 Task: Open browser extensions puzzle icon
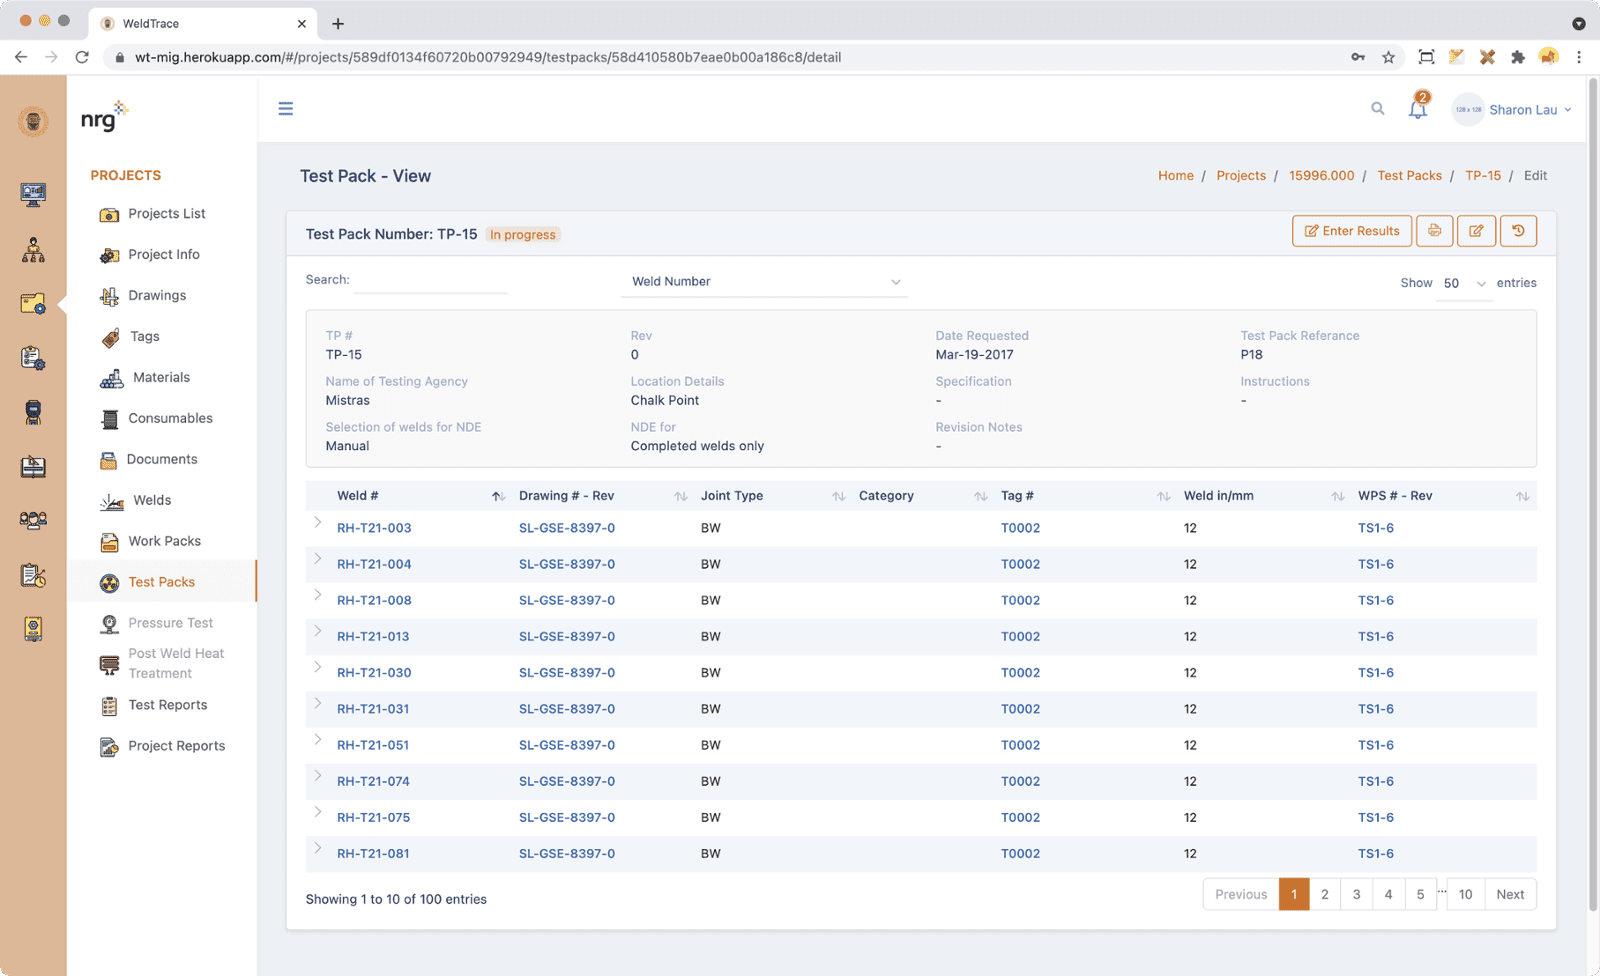pyautogui.click(x=1518, y=57)
